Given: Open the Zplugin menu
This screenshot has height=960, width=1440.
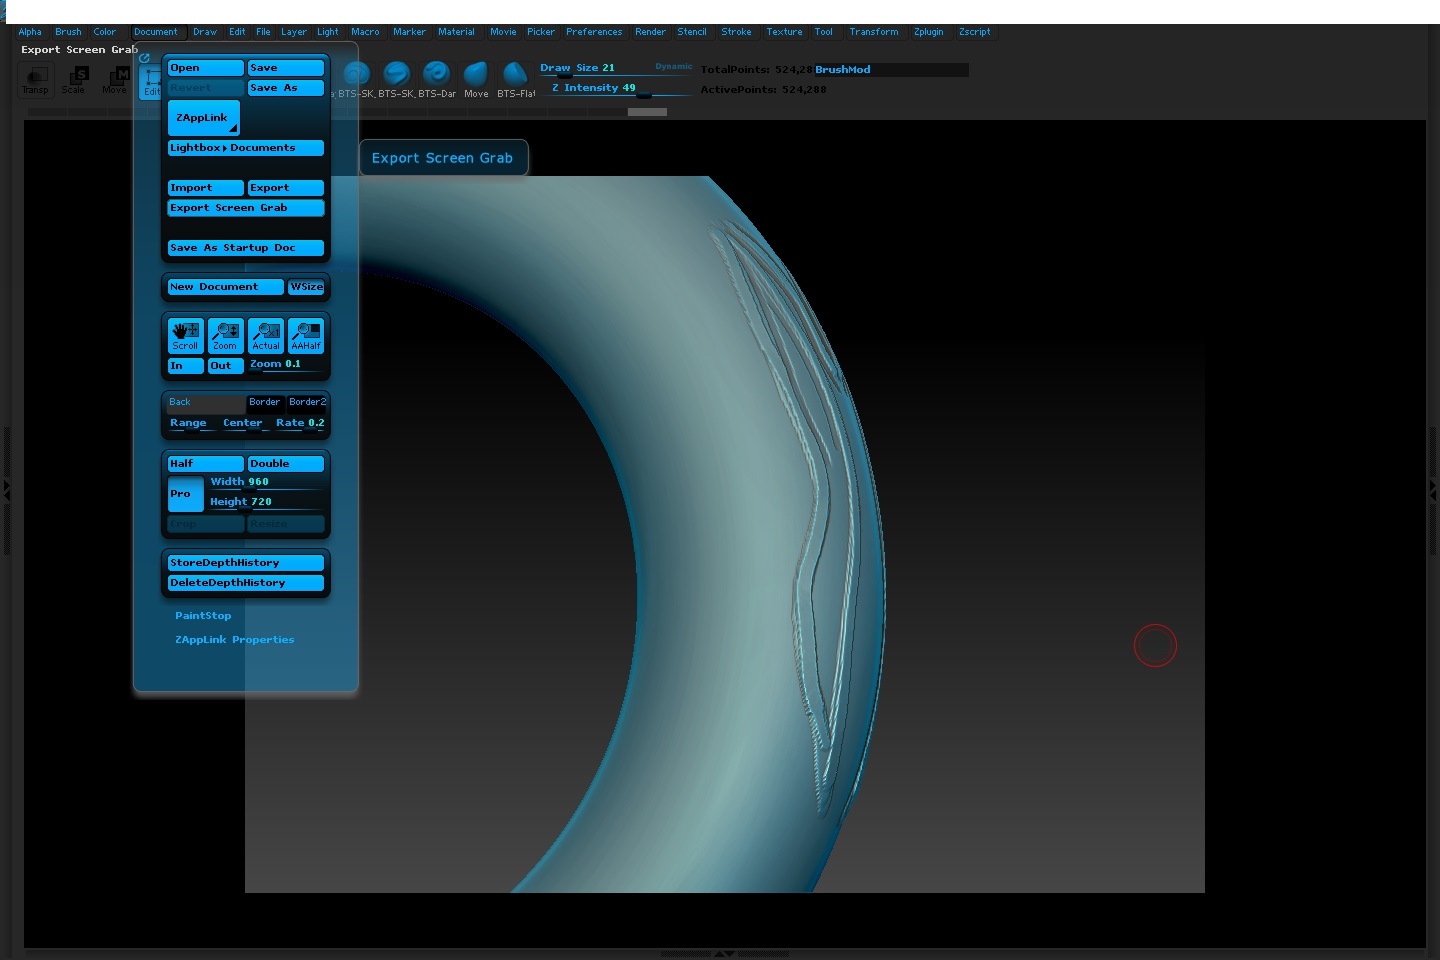Looking at the screenshot, I should (929, 32).
